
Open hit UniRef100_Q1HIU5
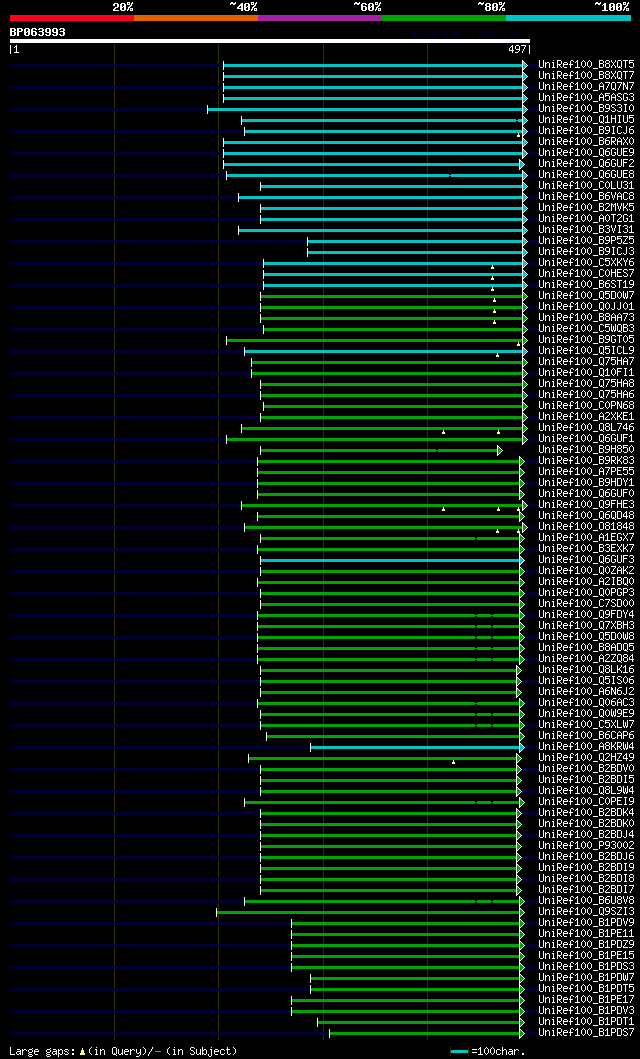pos(587,120)
